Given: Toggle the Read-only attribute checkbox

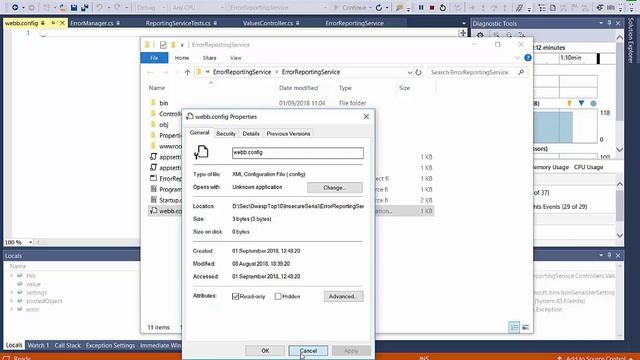Looking at the screenshot, I should [236, 296].
